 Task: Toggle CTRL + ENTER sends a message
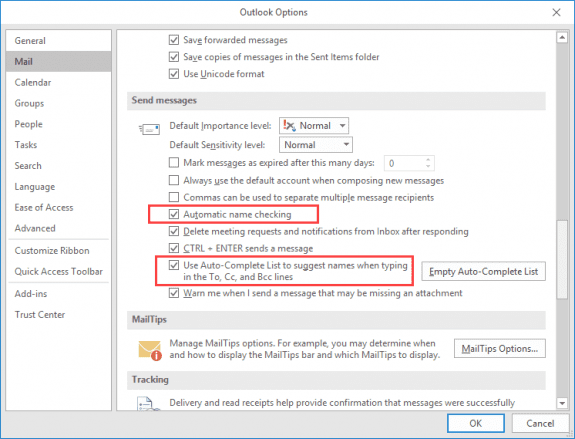(x=174, y=248)
